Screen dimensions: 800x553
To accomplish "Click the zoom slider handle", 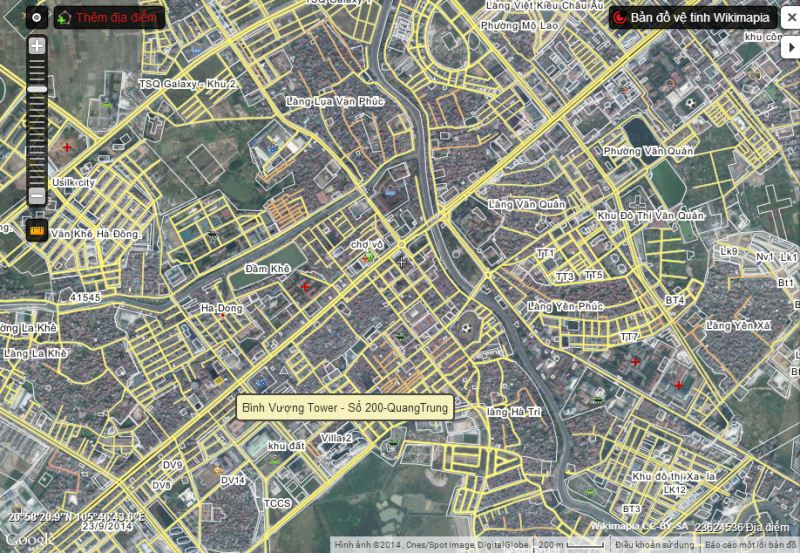I will (37, 89).
